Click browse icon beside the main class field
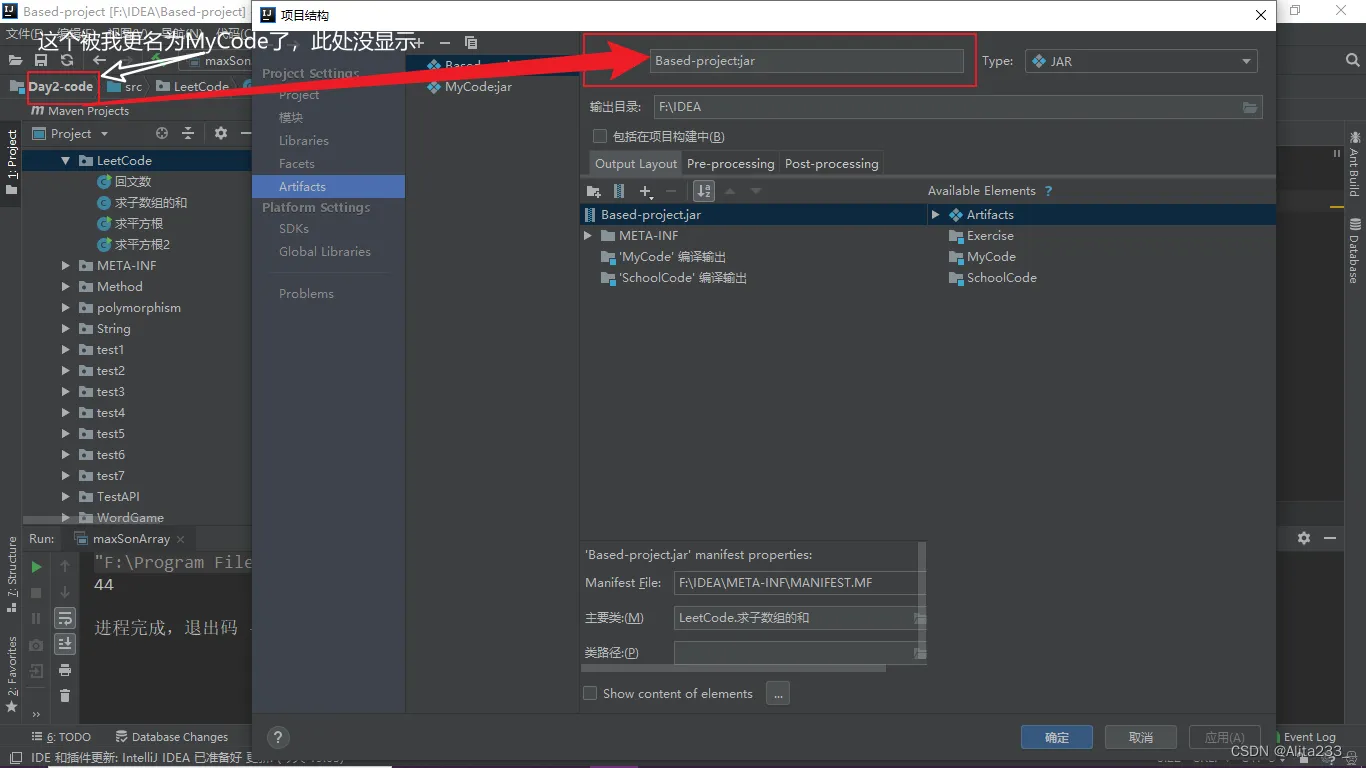 tap(919, 618)
